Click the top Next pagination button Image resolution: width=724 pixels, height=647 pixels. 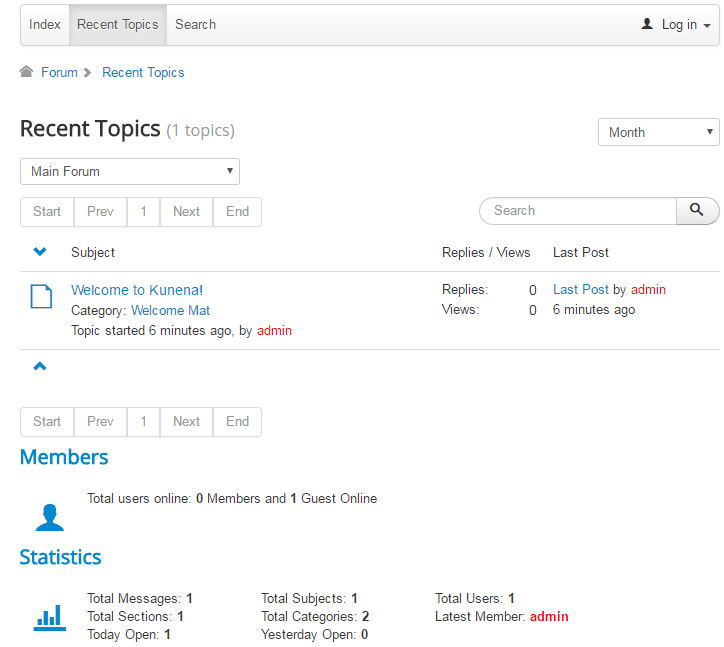click(186, 211)
